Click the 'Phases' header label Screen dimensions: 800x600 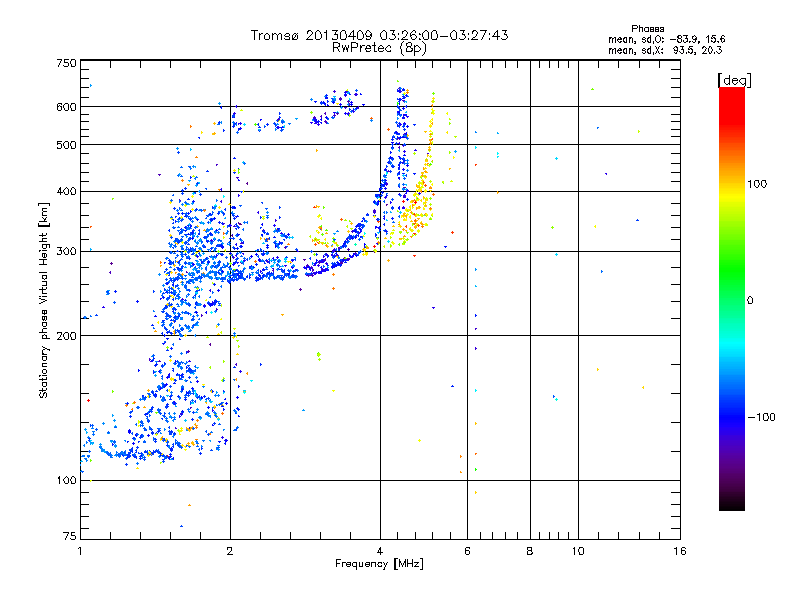pyautogui.click(x=647, y=29)
